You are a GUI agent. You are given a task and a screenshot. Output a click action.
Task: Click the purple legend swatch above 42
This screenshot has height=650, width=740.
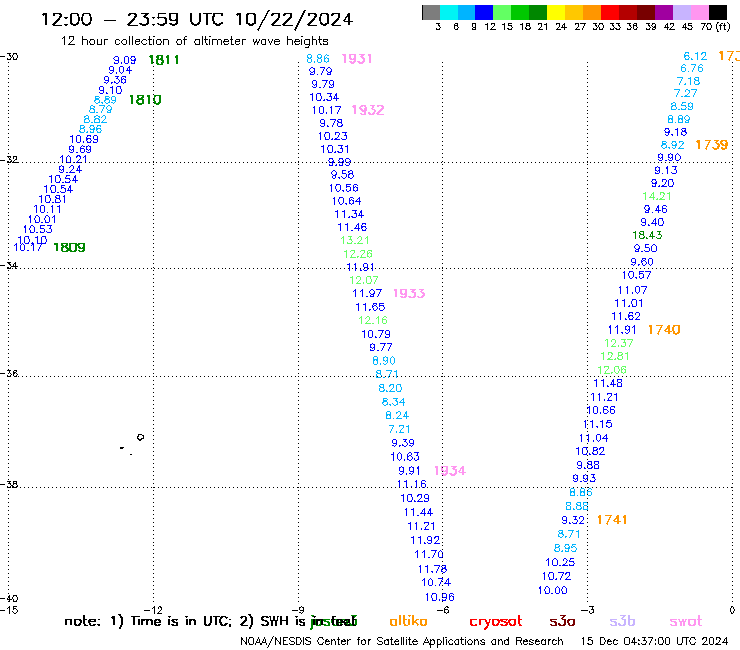[x=664, y=12]
